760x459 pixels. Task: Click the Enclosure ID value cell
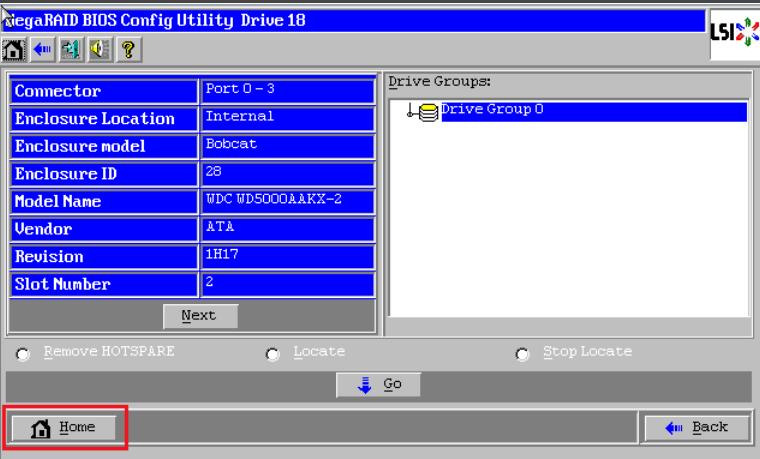click(287, 174)
